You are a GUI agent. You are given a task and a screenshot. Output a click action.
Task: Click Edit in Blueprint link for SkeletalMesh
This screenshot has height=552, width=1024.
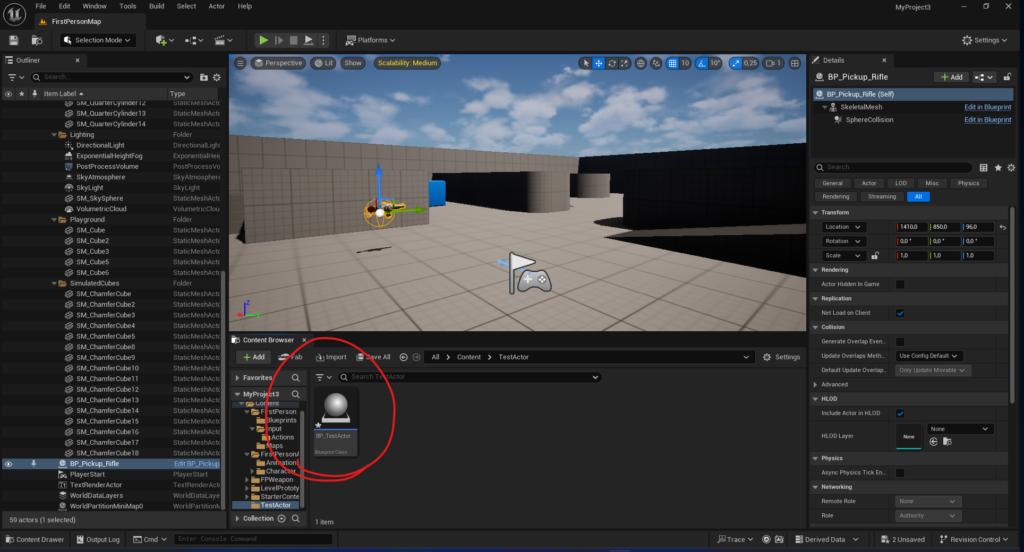tap(987, 107)
